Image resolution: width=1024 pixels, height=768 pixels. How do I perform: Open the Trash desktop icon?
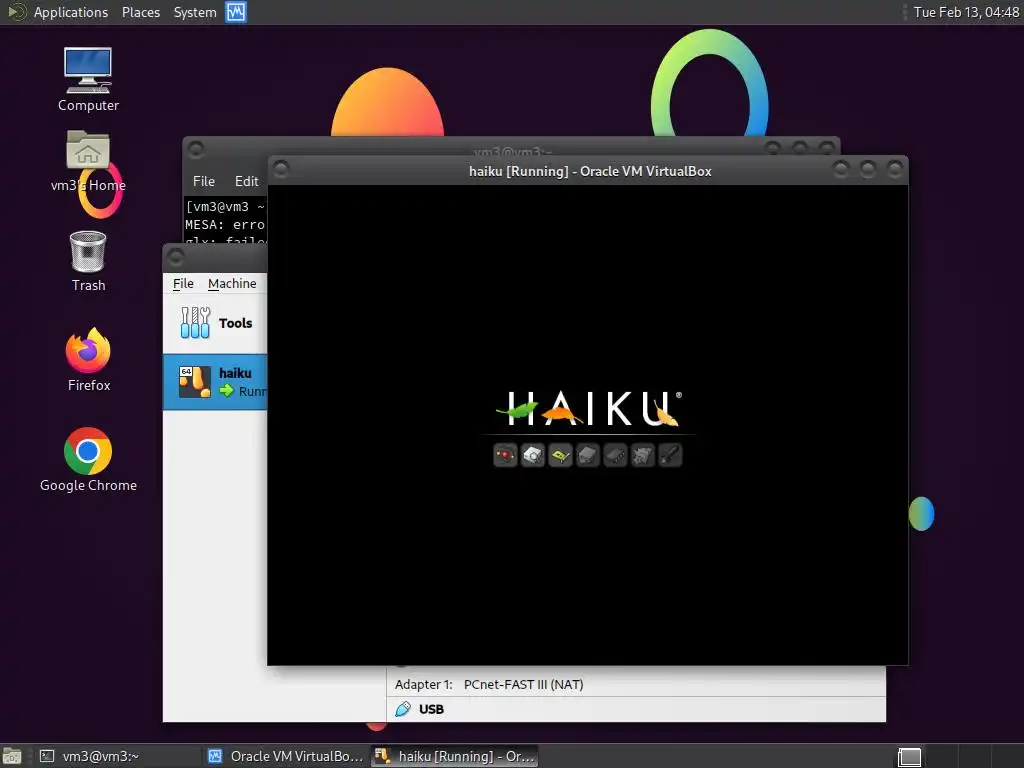tap(88, 261)
